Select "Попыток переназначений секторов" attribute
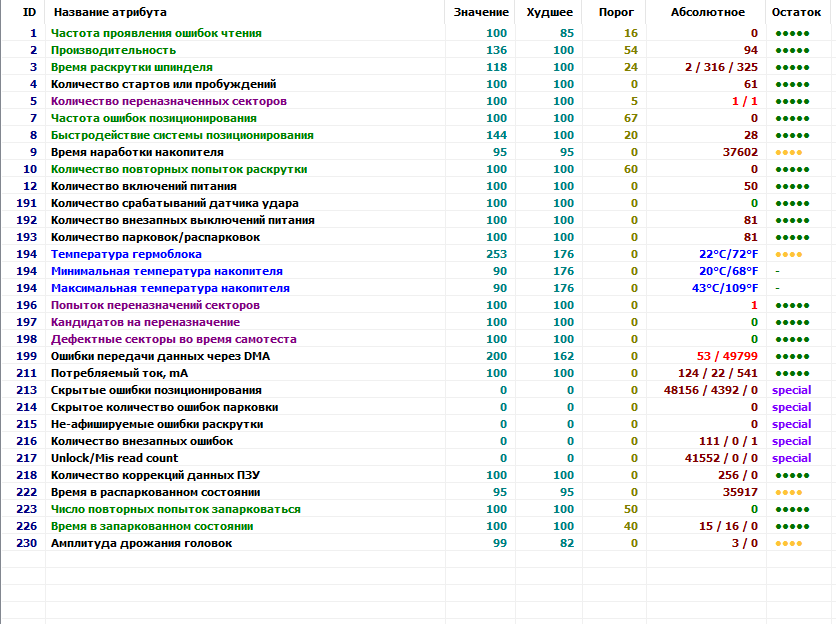Image resolution: width=836 pixels, height=624 pixels. click(155, 305)
